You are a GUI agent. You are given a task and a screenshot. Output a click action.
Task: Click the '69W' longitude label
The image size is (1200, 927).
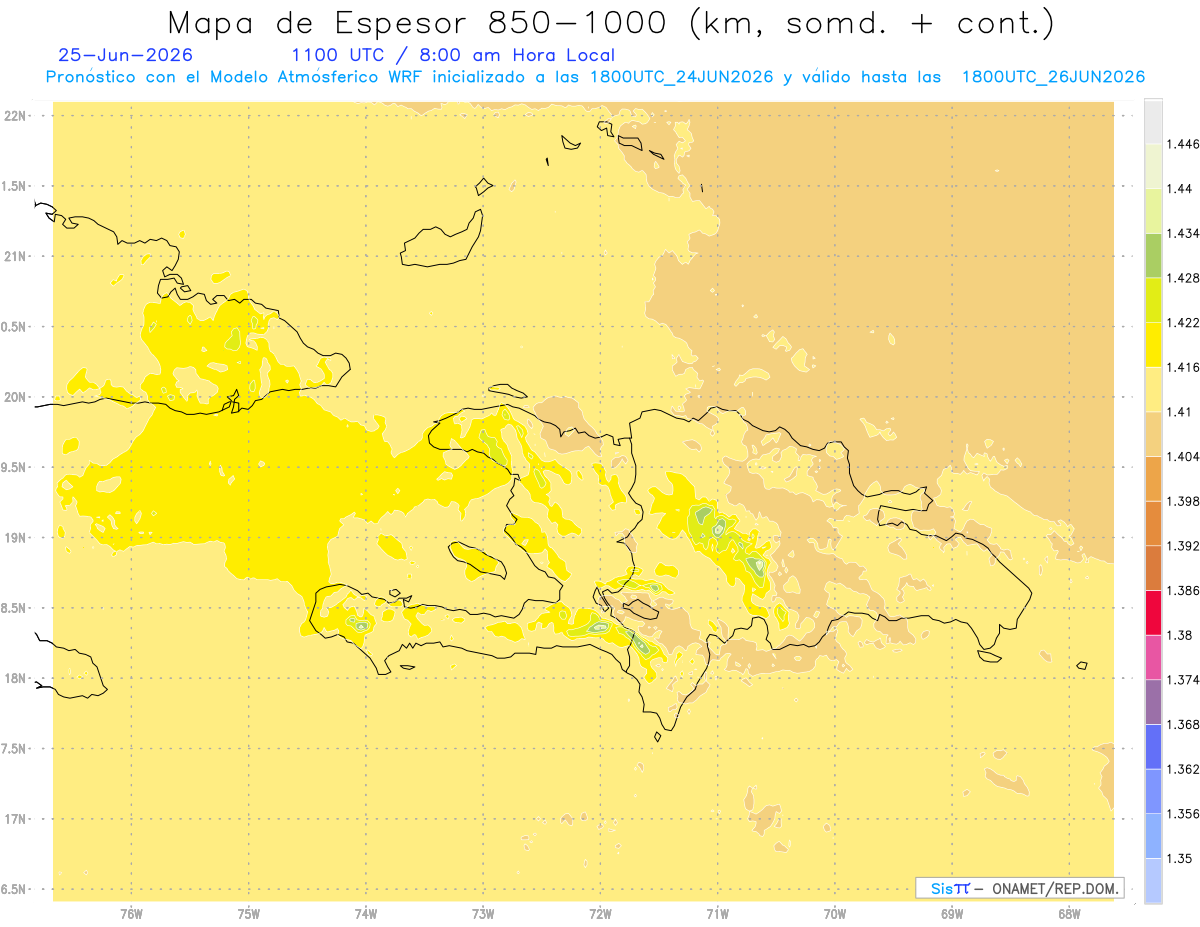[952, 914]
